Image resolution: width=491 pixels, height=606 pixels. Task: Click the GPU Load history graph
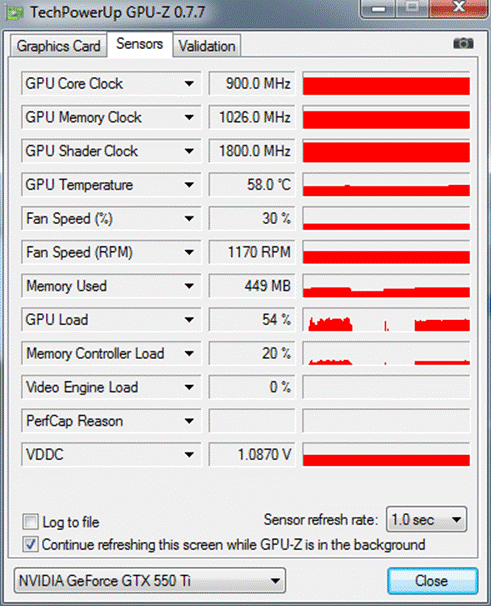coord(386,320)
